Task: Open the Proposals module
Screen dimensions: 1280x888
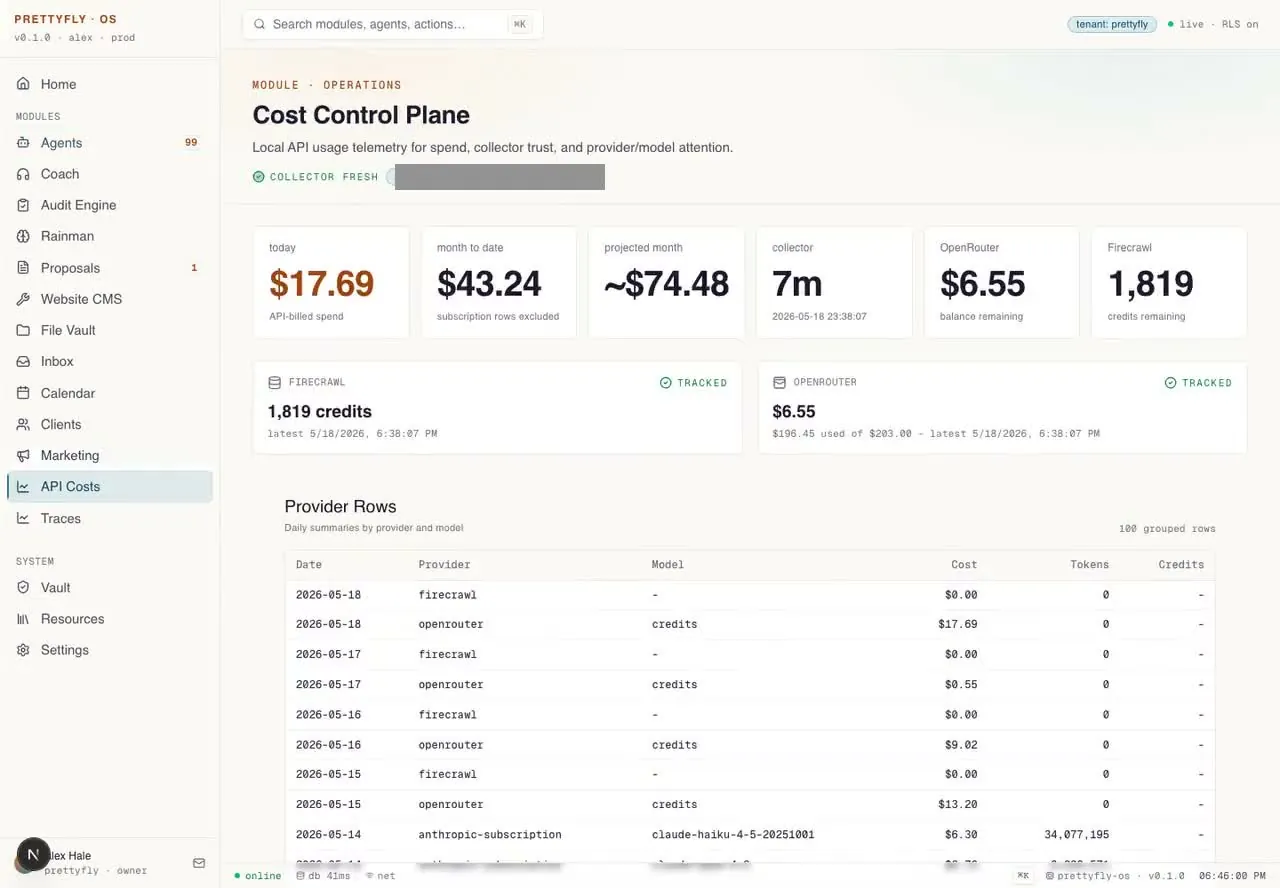Action: 110,268
